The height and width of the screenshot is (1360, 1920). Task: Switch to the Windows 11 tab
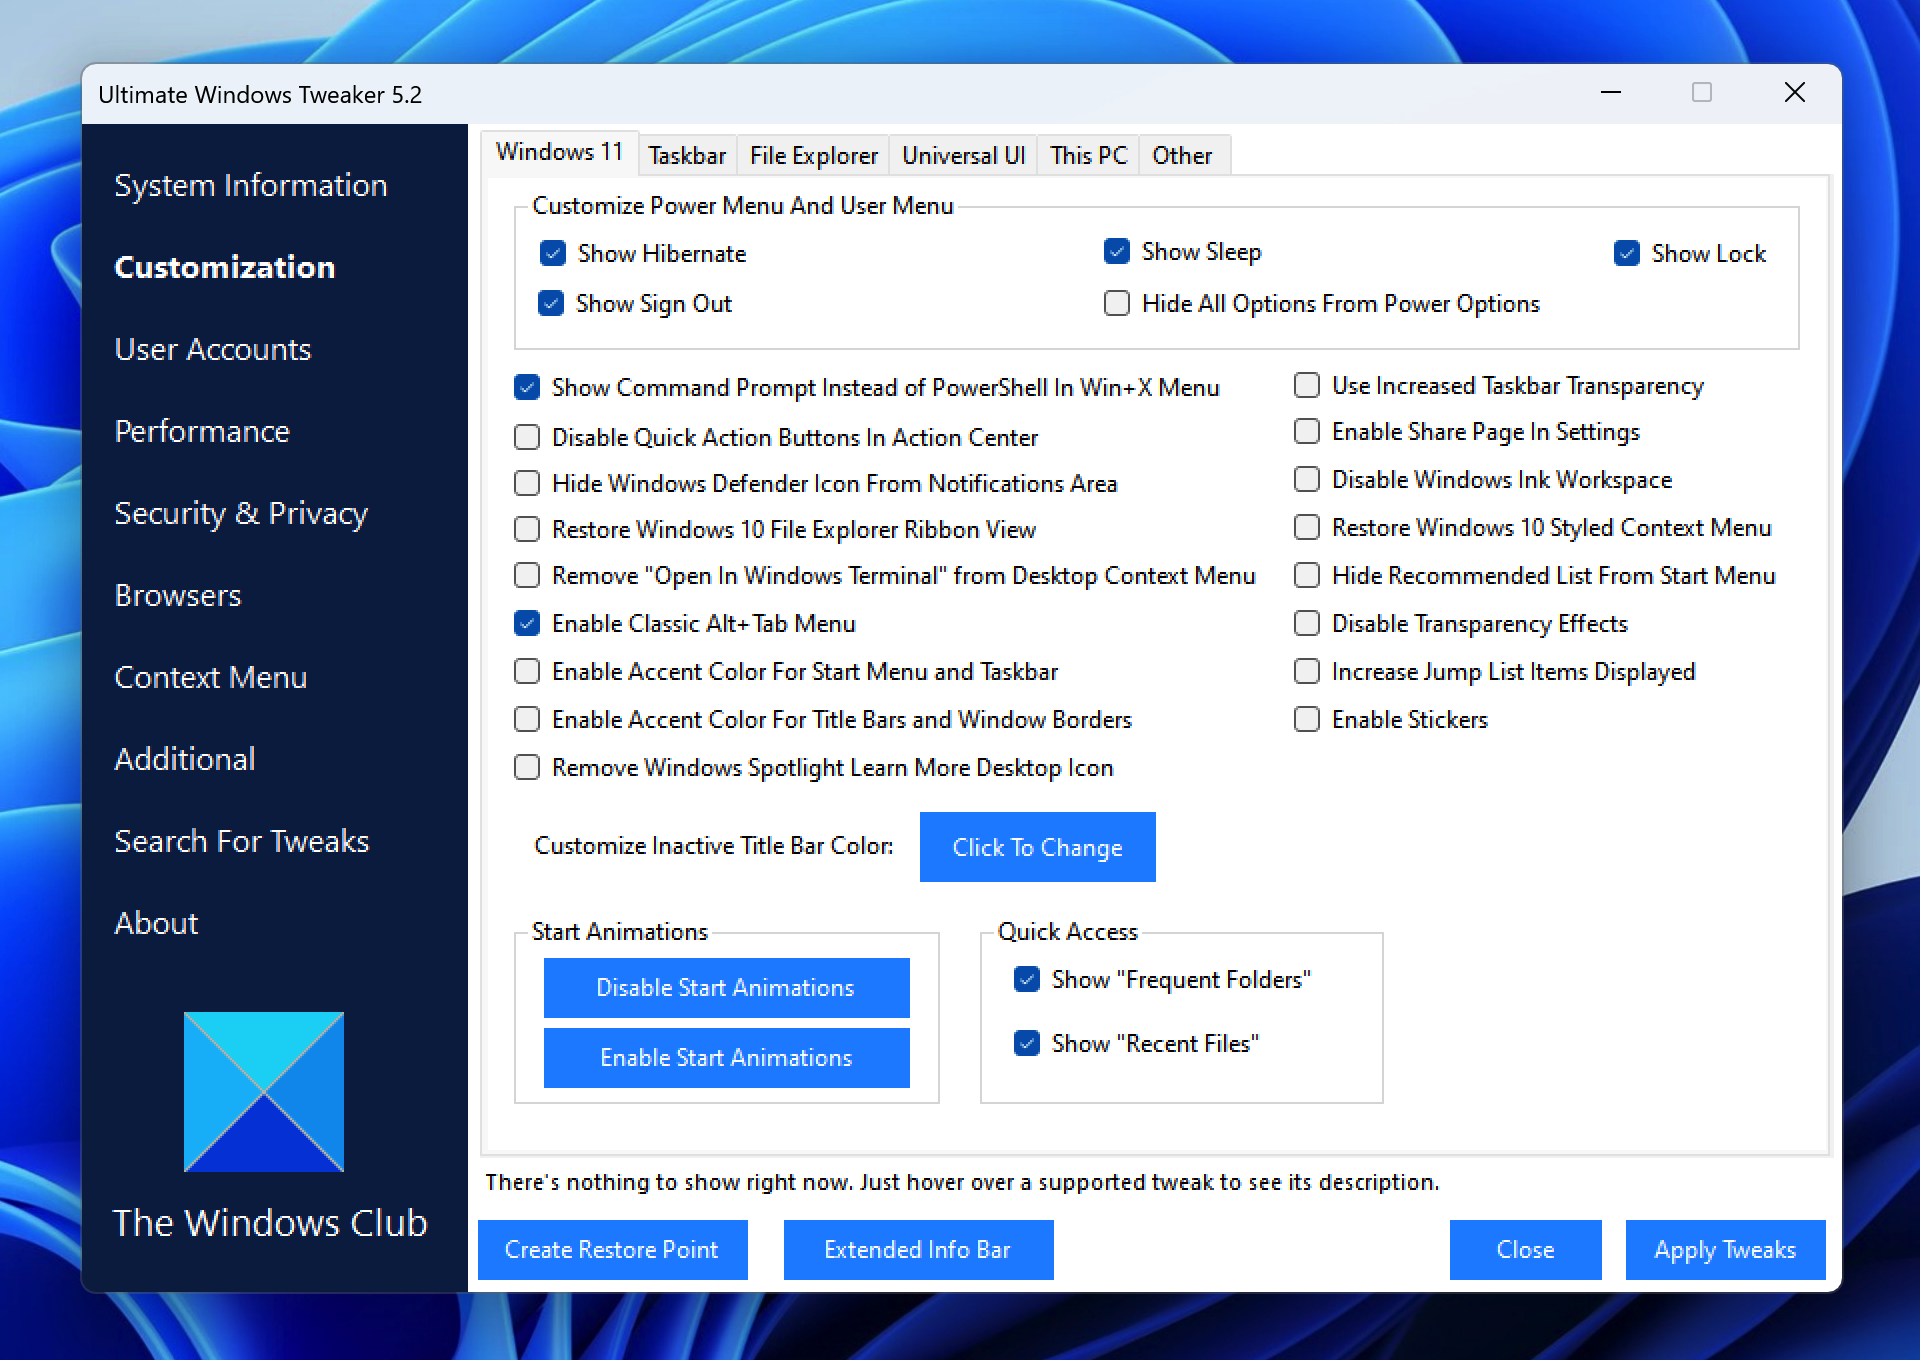click(560, 152)
